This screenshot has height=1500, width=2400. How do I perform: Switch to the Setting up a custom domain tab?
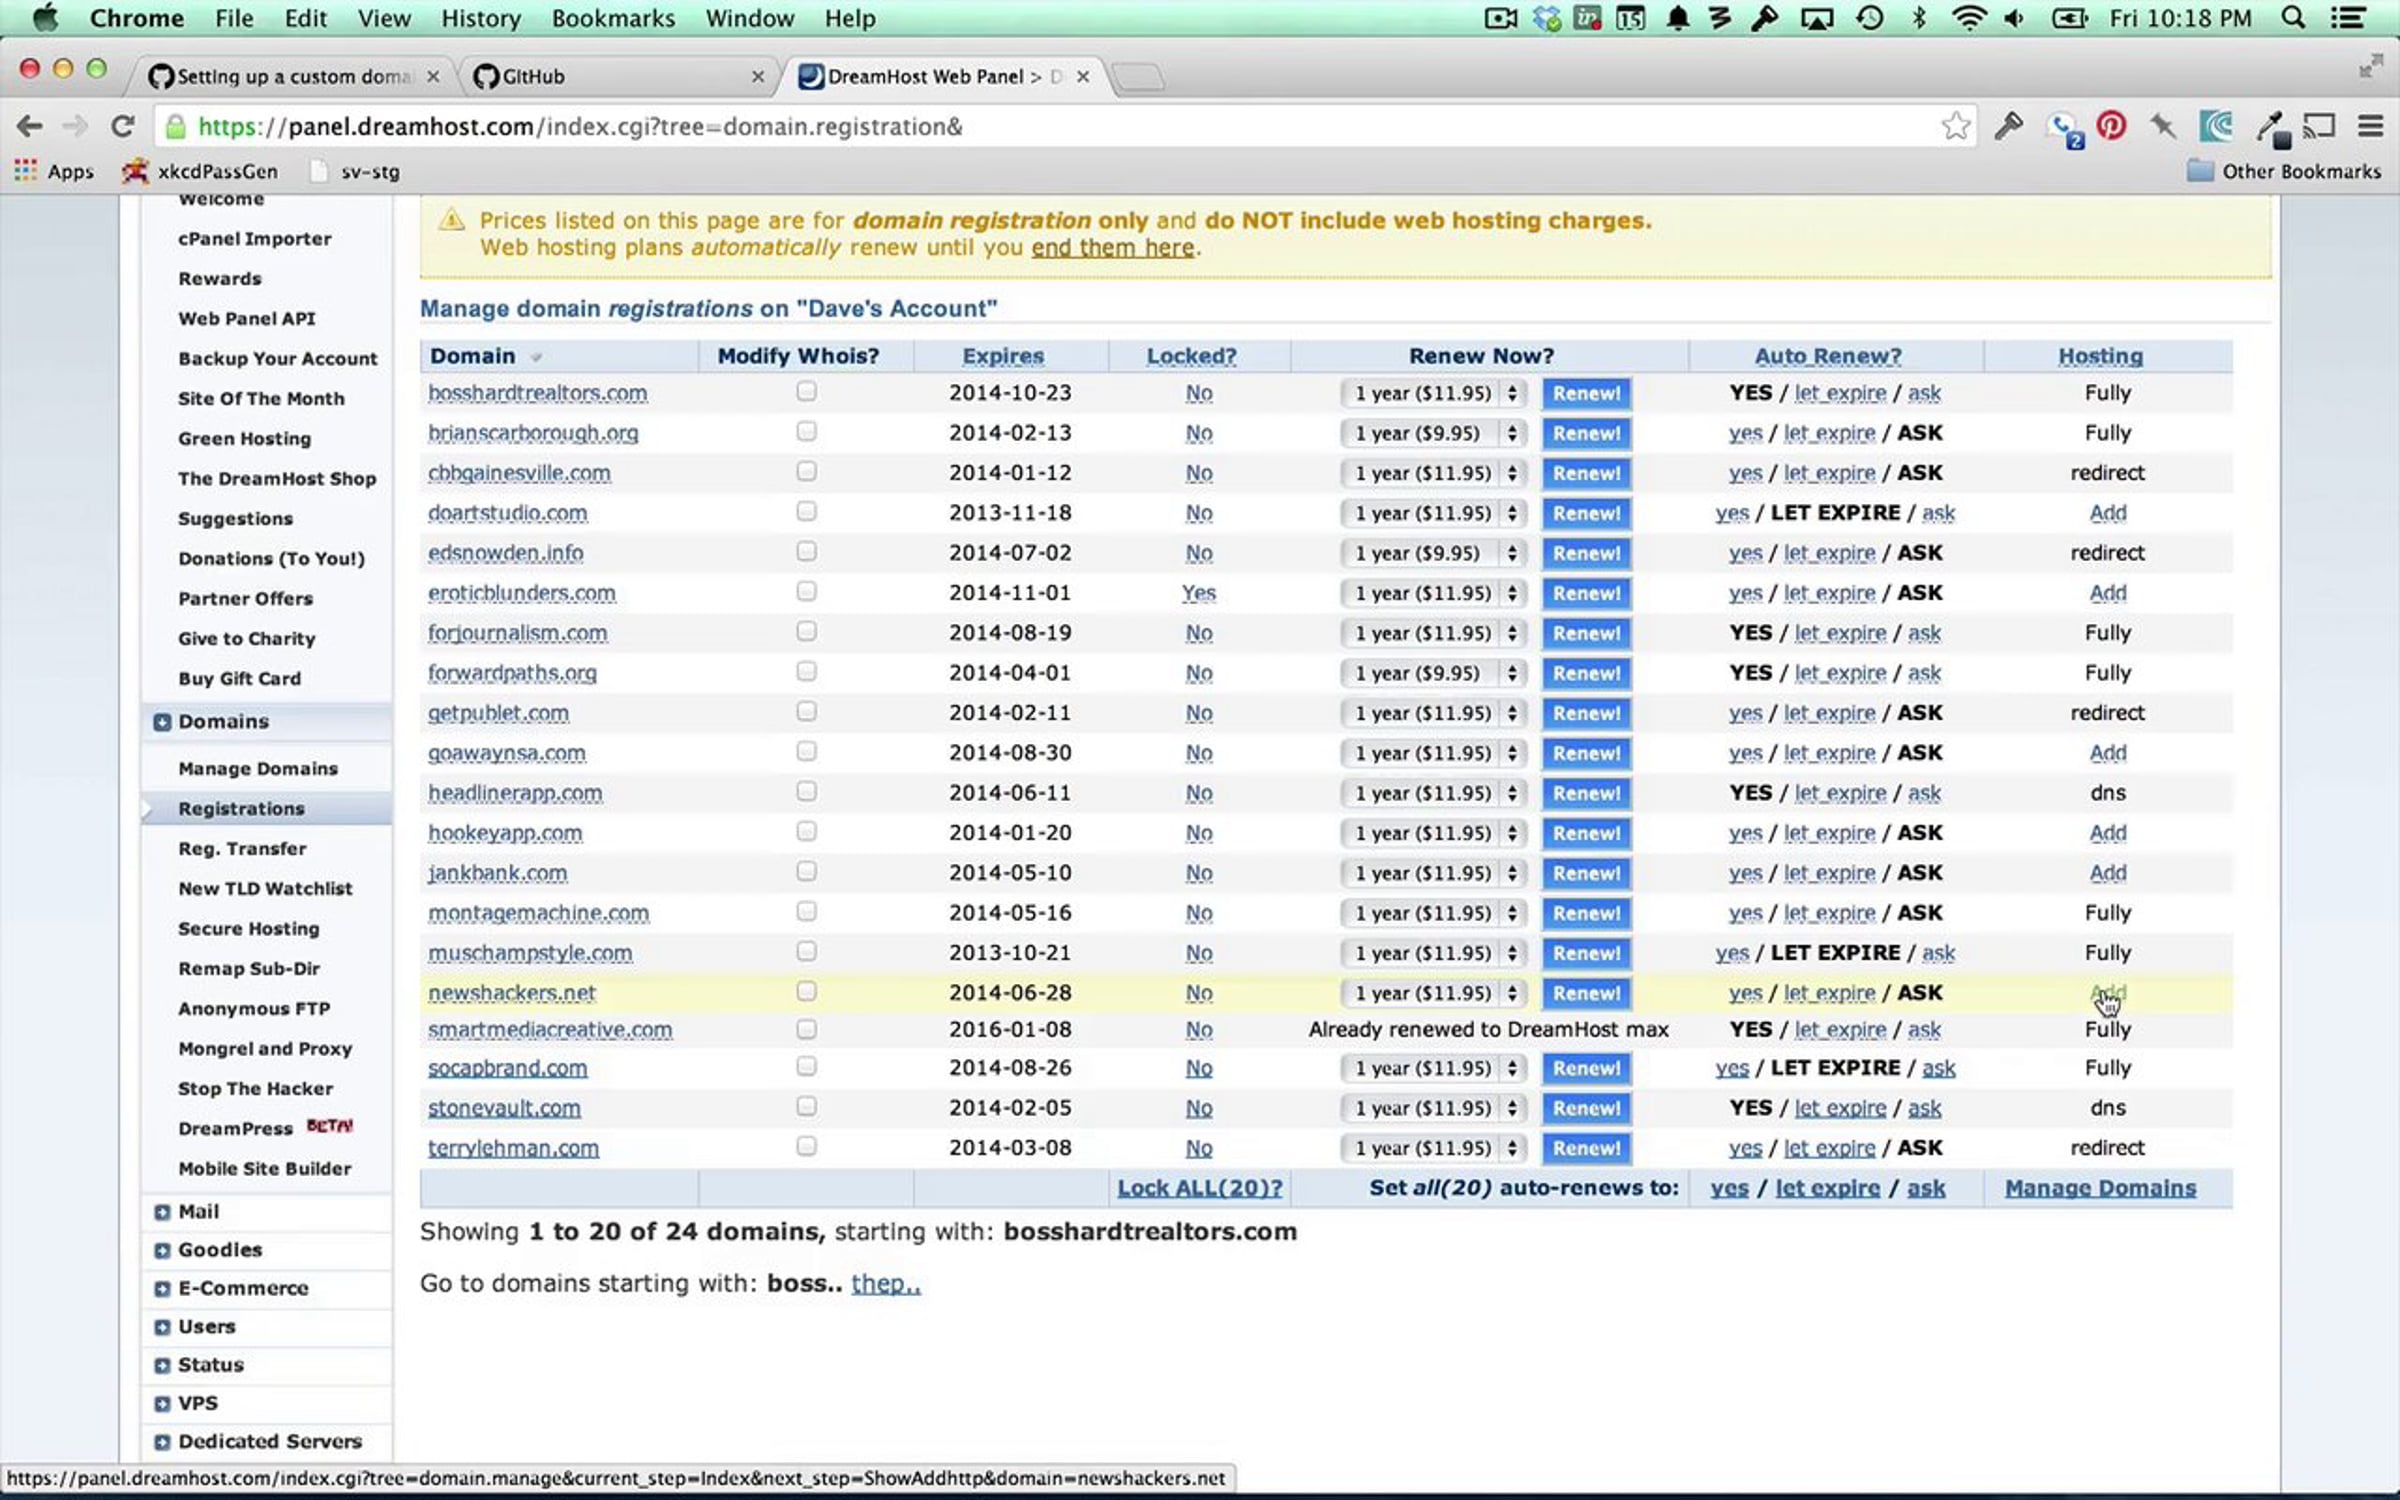click(x=293, y=77)
